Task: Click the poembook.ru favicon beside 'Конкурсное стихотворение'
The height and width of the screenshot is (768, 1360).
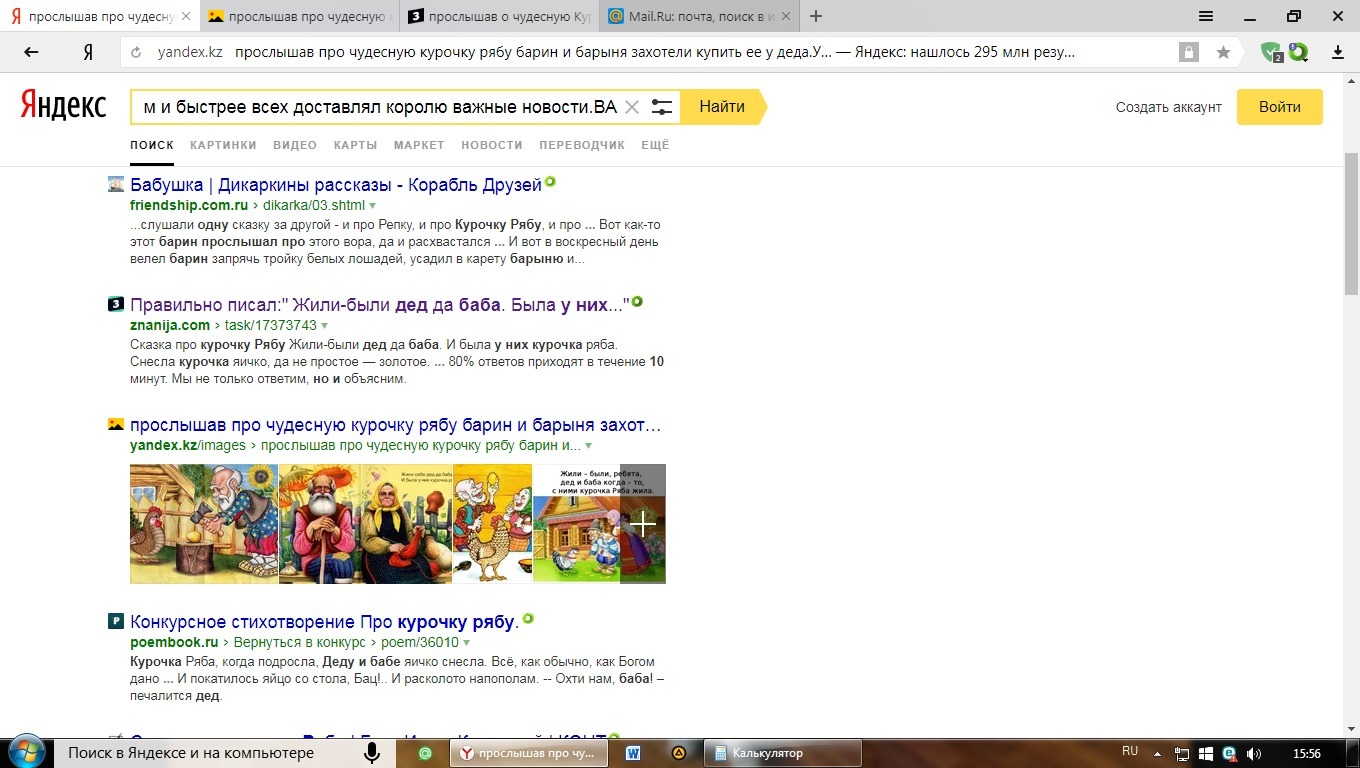Action: tap(116, 621)
